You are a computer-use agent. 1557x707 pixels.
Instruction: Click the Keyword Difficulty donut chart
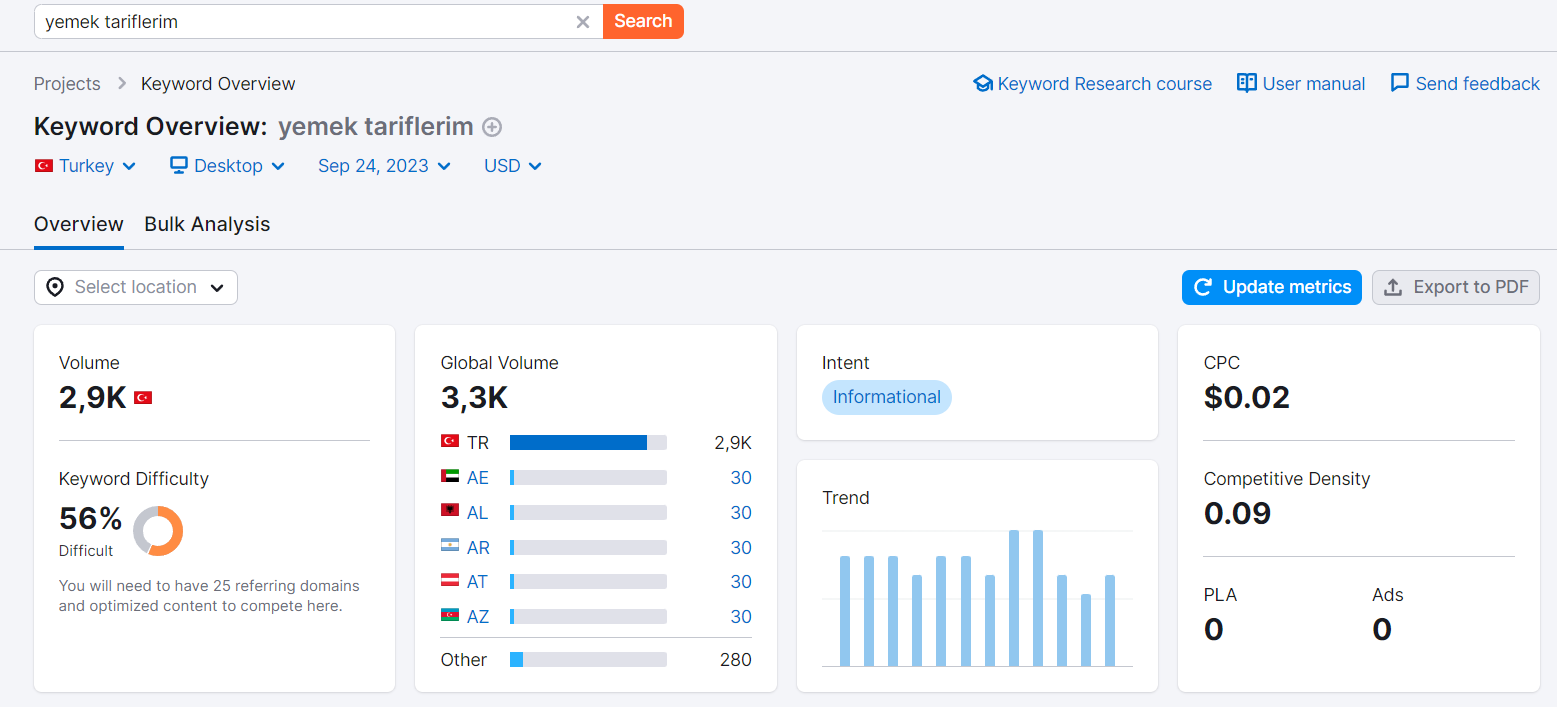coord(158,531)
